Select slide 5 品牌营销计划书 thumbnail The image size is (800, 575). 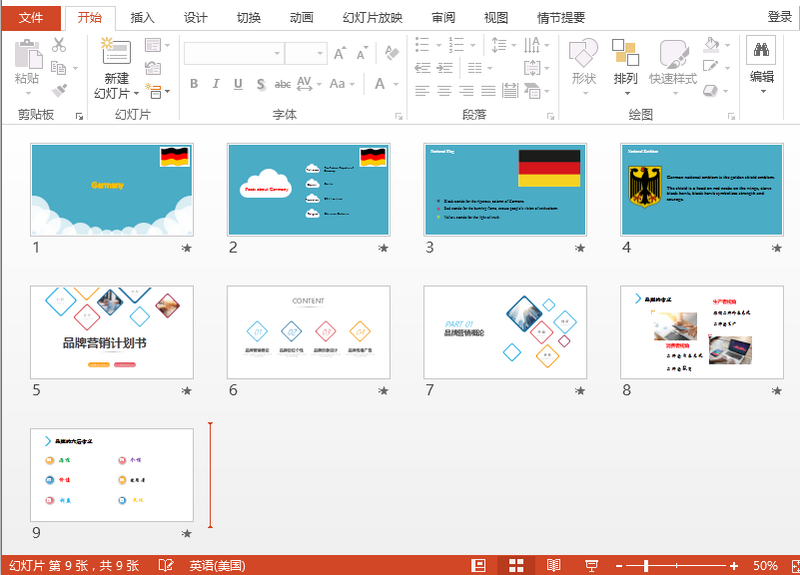click(112, 332)
